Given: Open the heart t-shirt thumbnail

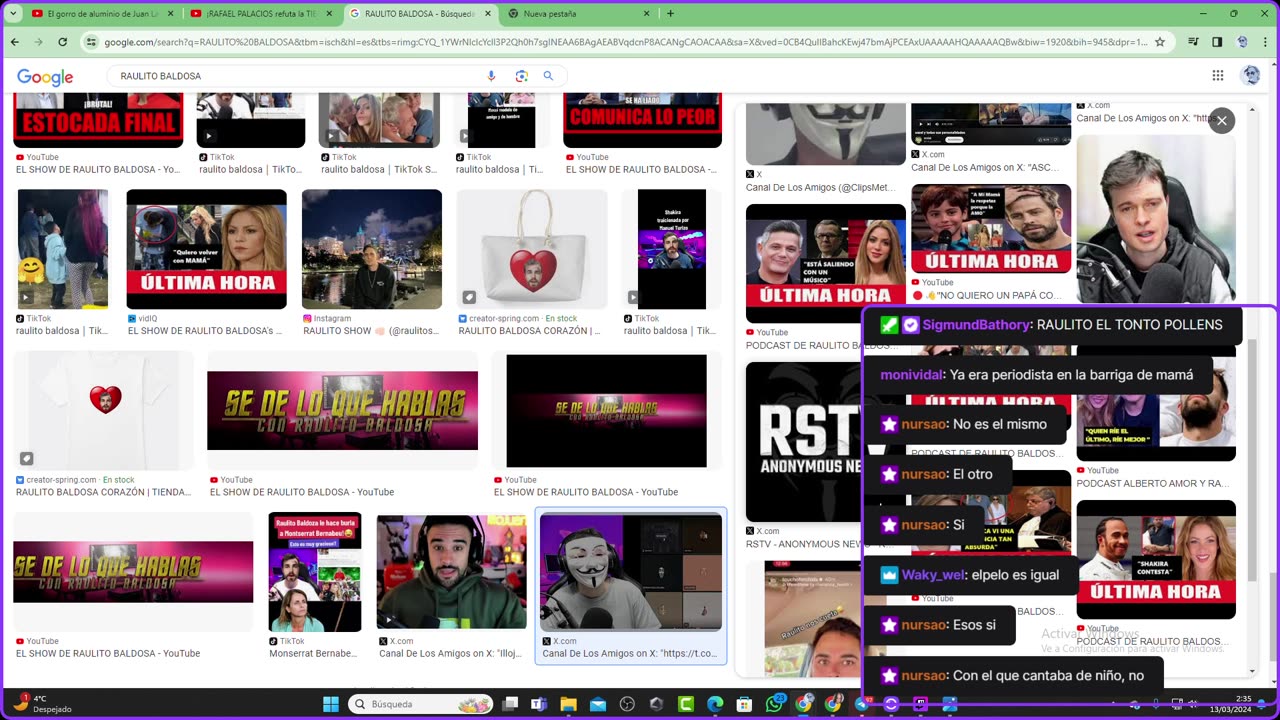Looking at the screenshot, I should pos(104,410).
